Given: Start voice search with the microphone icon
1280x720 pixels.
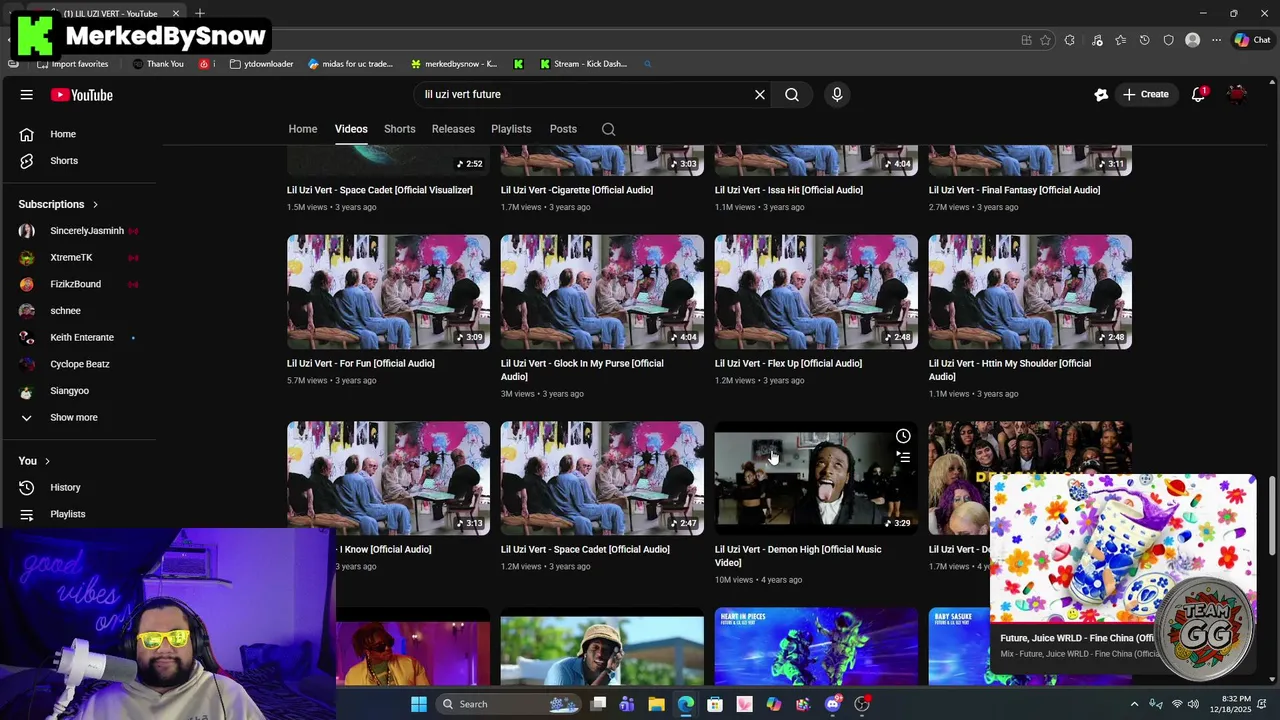Looking at the screenshot, I should click(x=837, y=95).
